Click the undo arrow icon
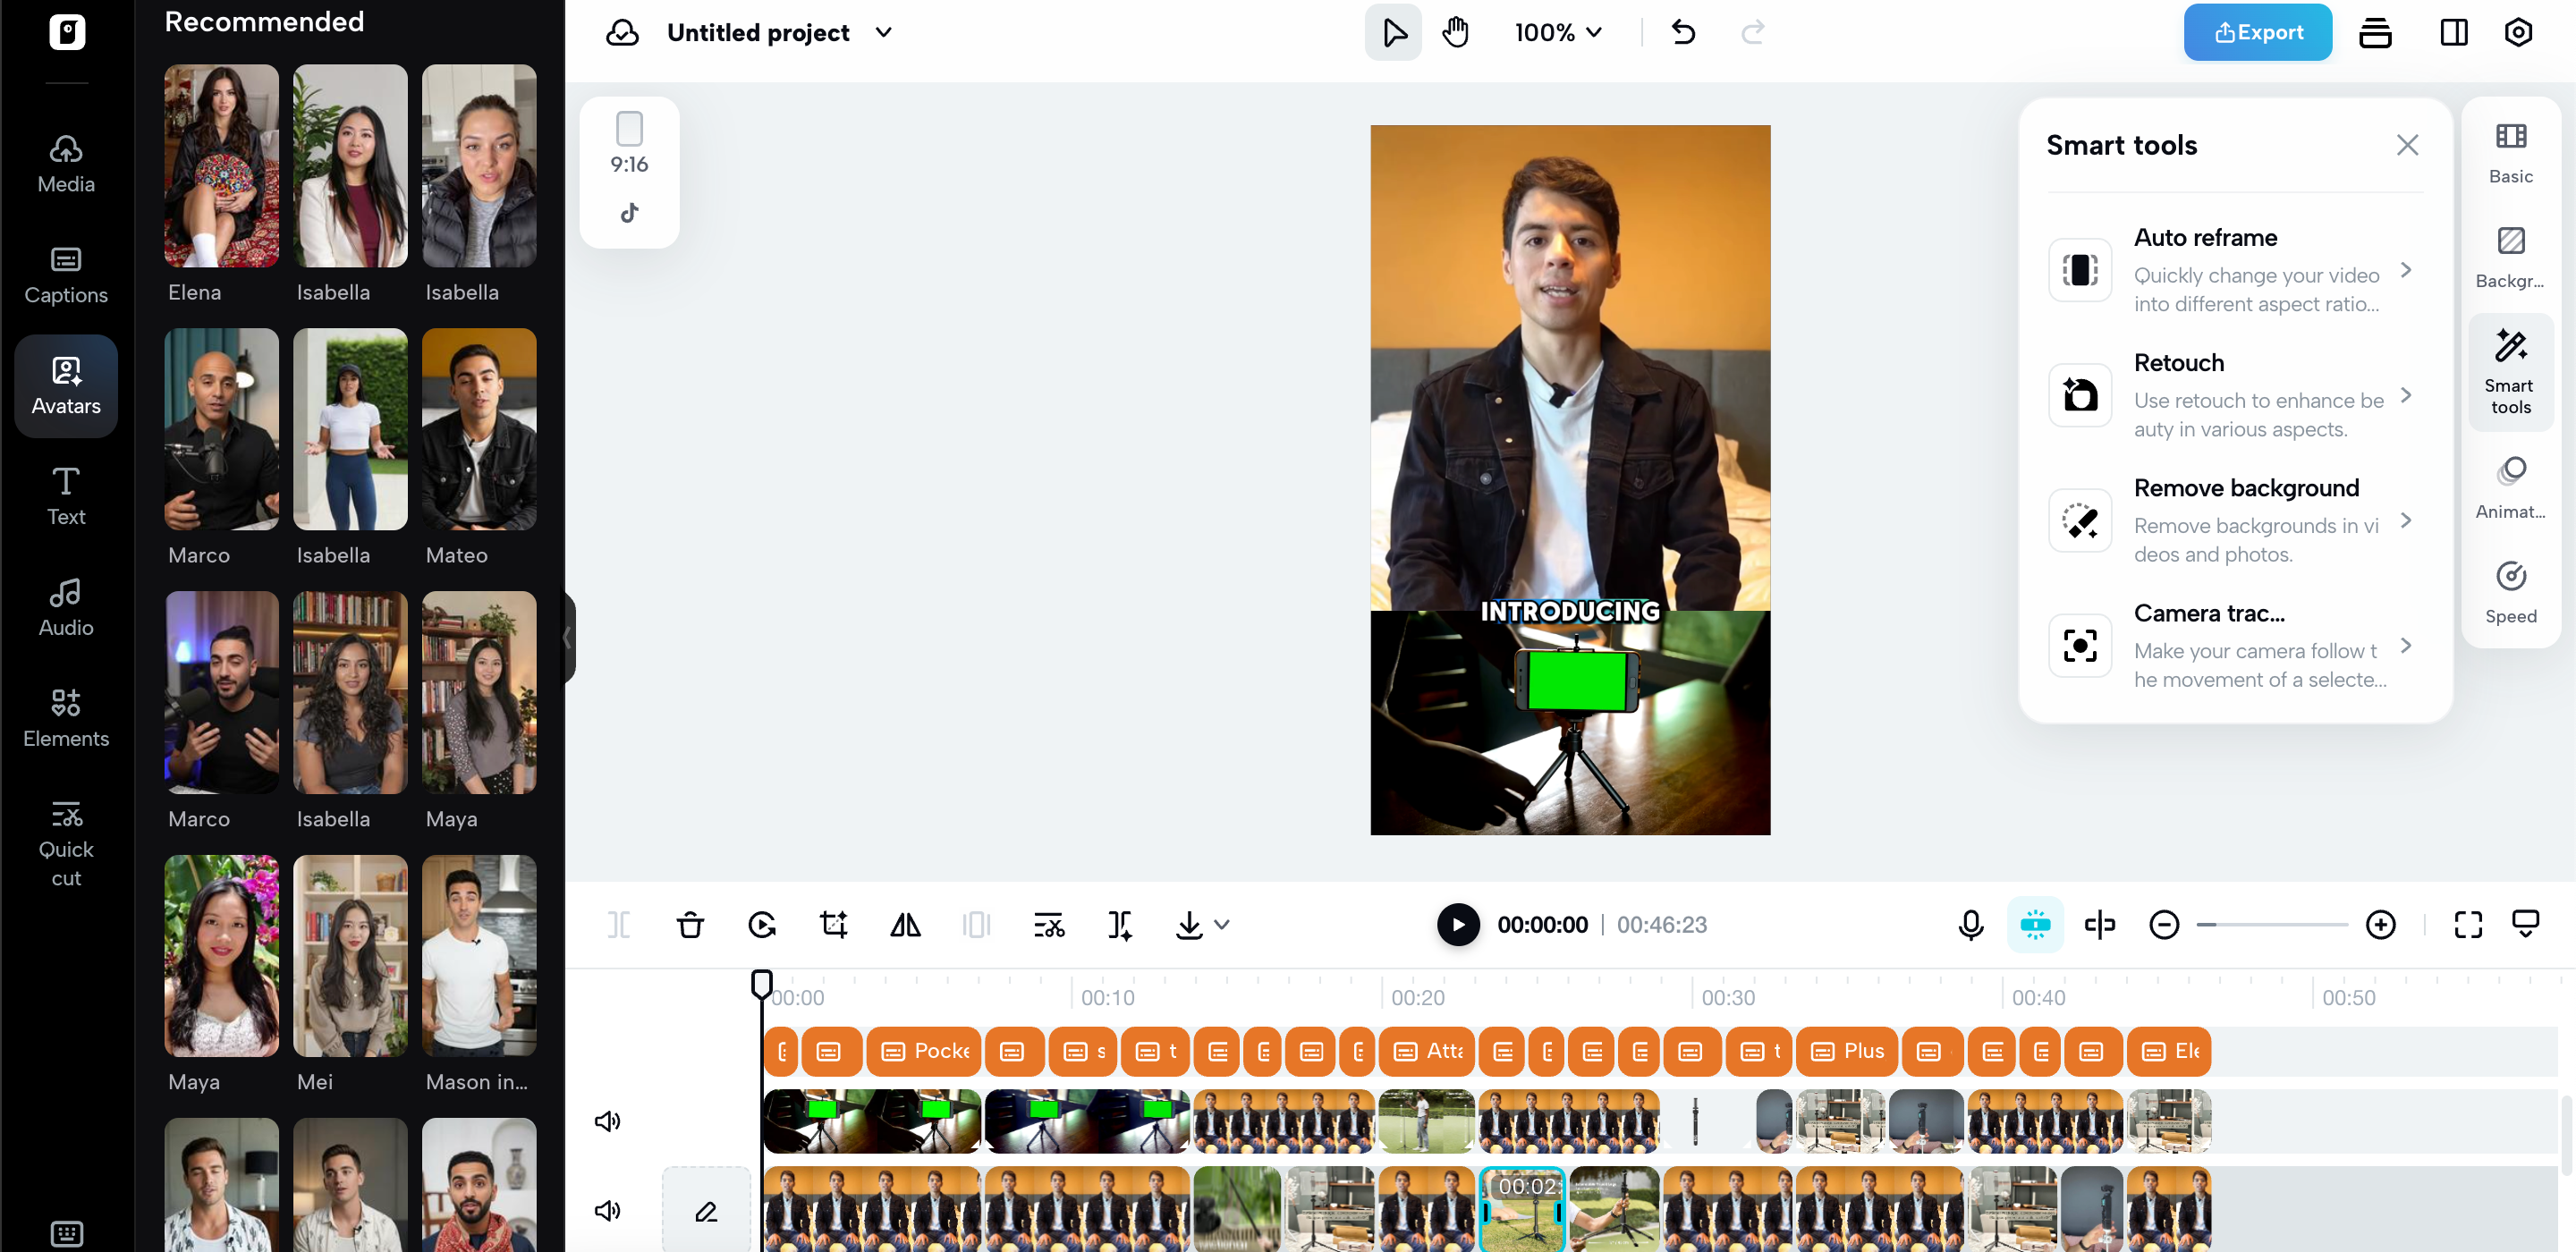Screen dimensions: 2576x1252 [x=1683, y=33]
